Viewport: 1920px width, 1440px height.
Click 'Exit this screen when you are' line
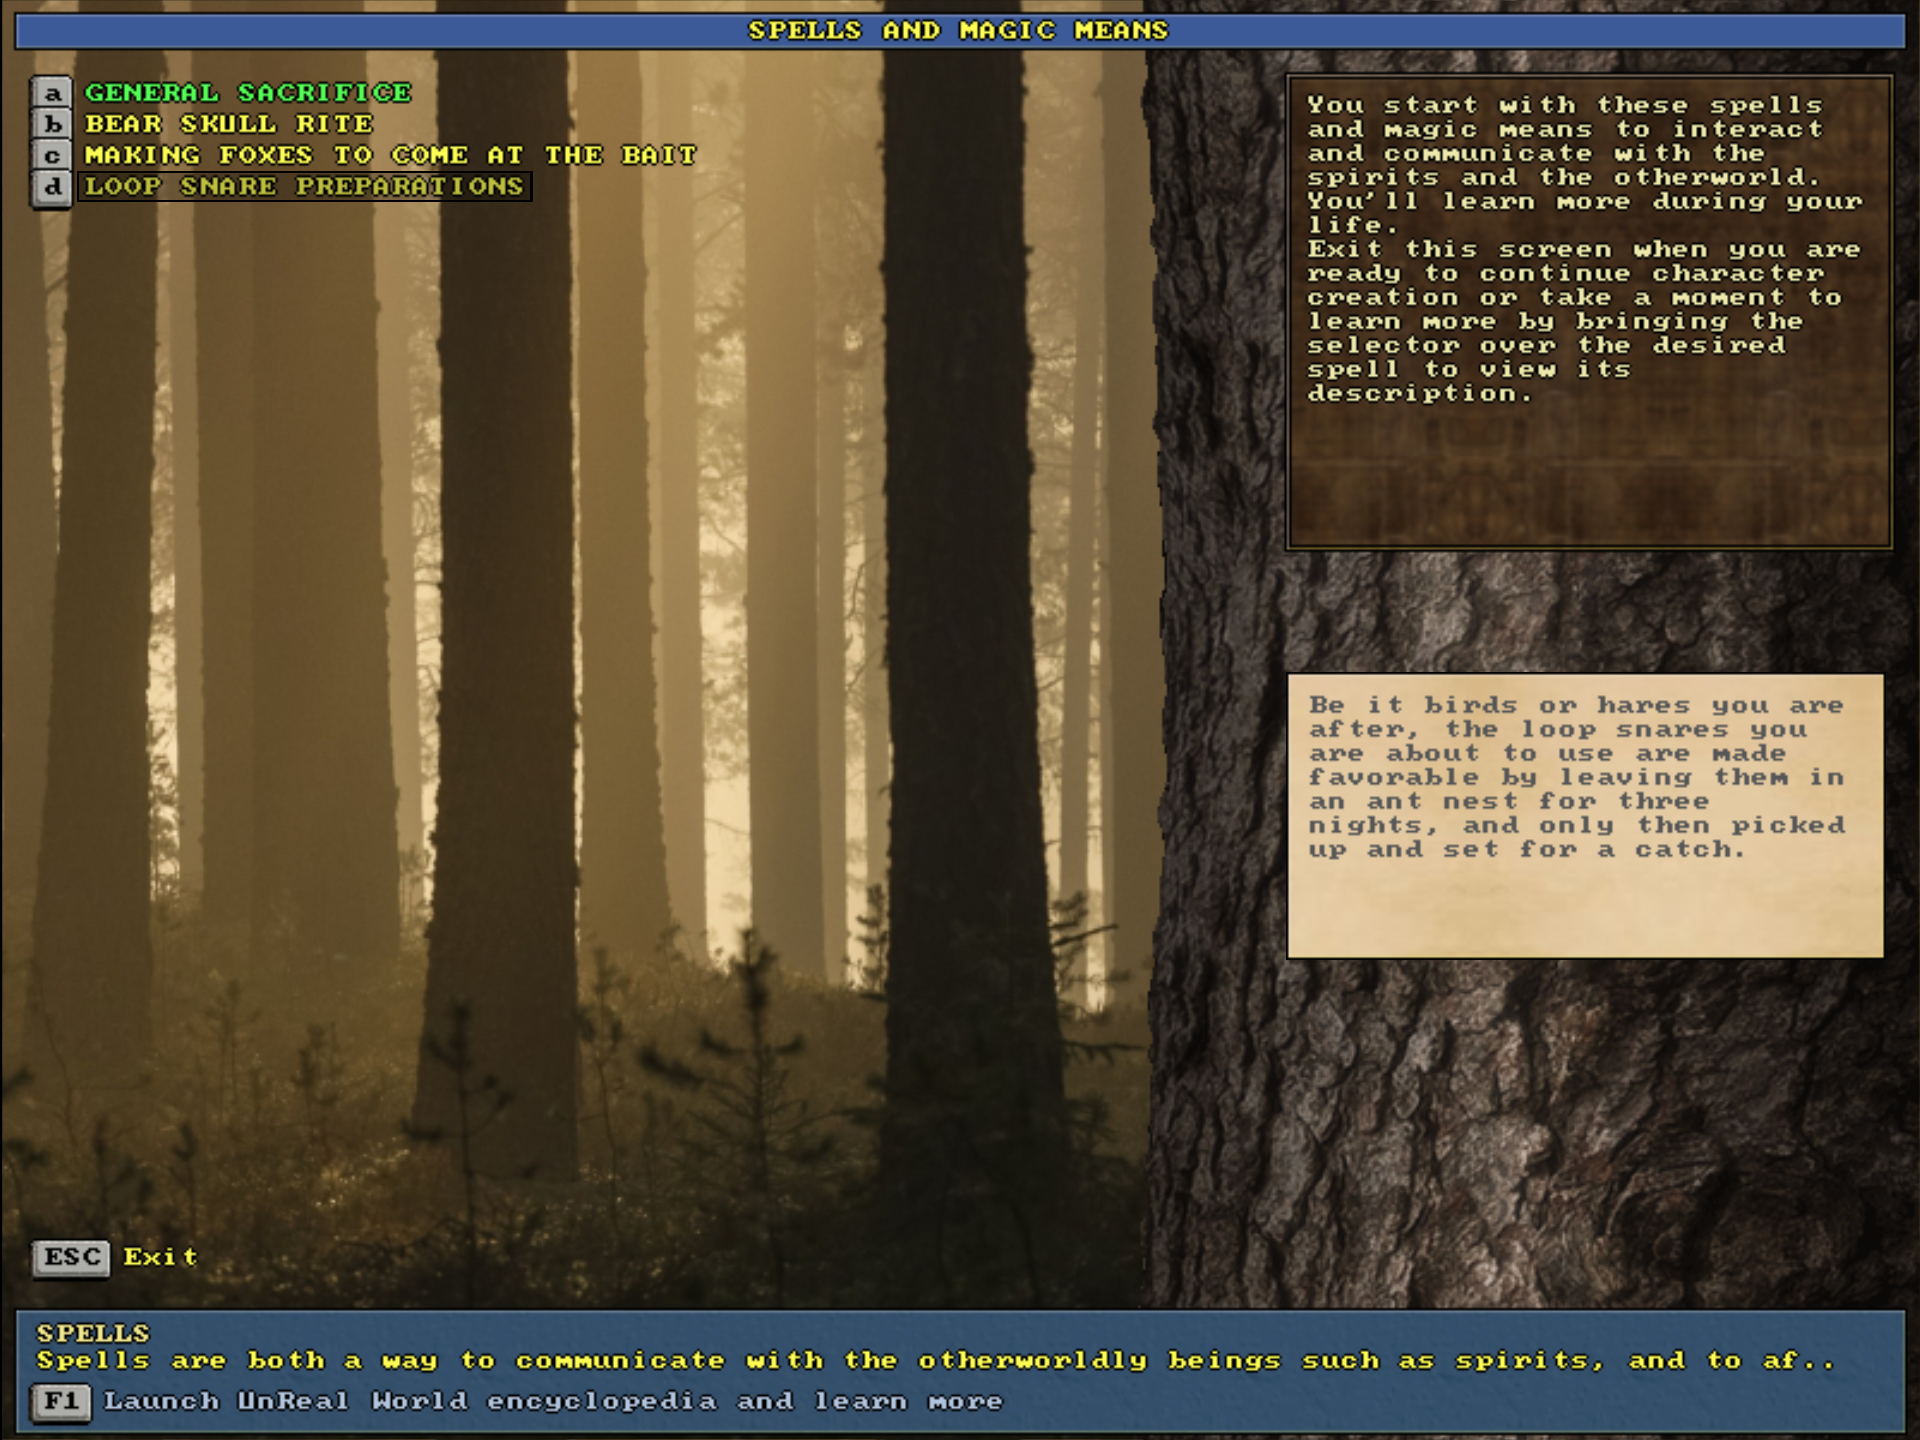click(1583, 249)
